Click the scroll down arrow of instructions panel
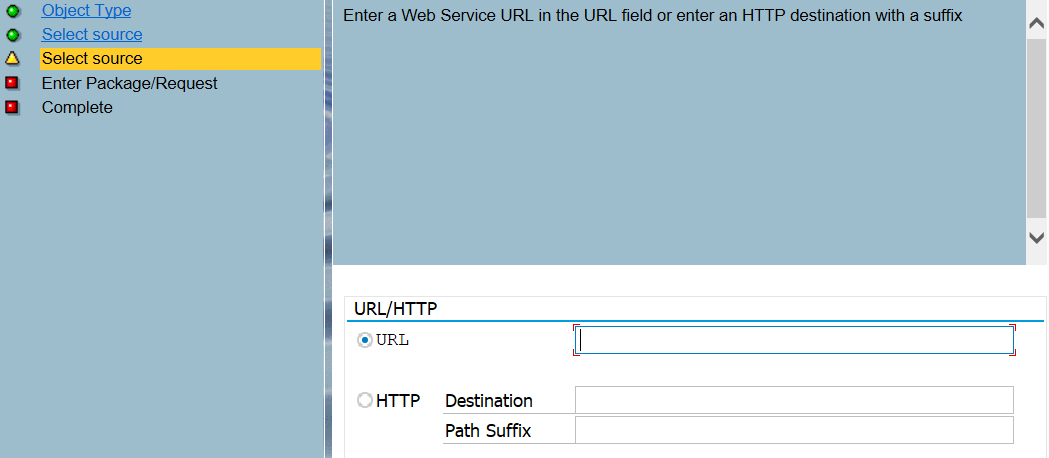This screenshot has width=1049, height=458. (1036, 237)
